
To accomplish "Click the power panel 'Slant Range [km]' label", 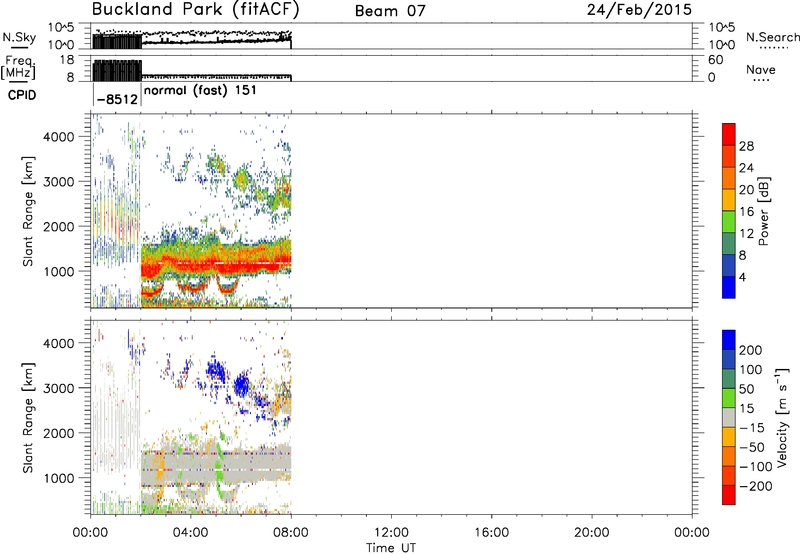I will (x=28, y=211).
